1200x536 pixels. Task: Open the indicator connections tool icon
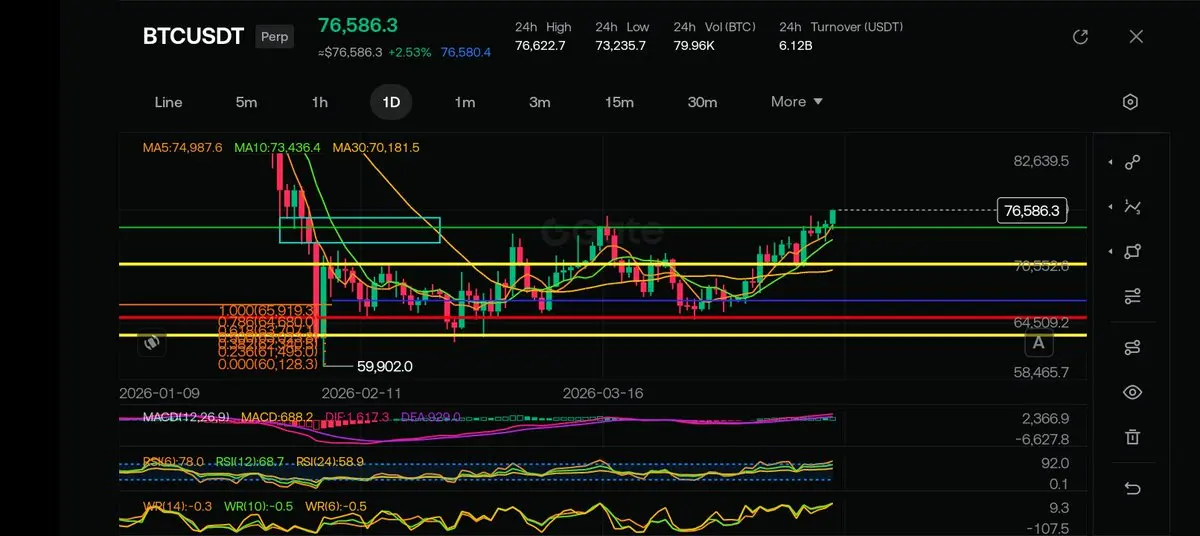pyautogui.click(x=1132, y=347)
